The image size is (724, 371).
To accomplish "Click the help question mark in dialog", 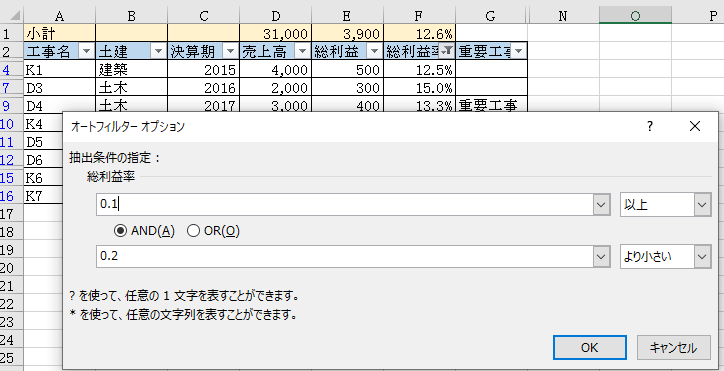I will (x=650, y=127).
